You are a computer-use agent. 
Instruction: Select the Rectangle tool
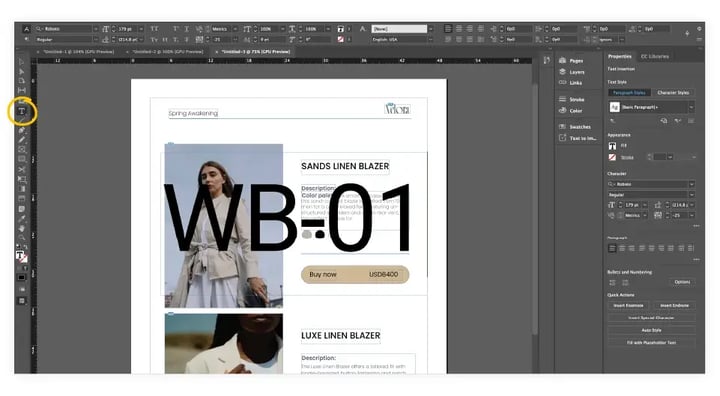(22, 159)
